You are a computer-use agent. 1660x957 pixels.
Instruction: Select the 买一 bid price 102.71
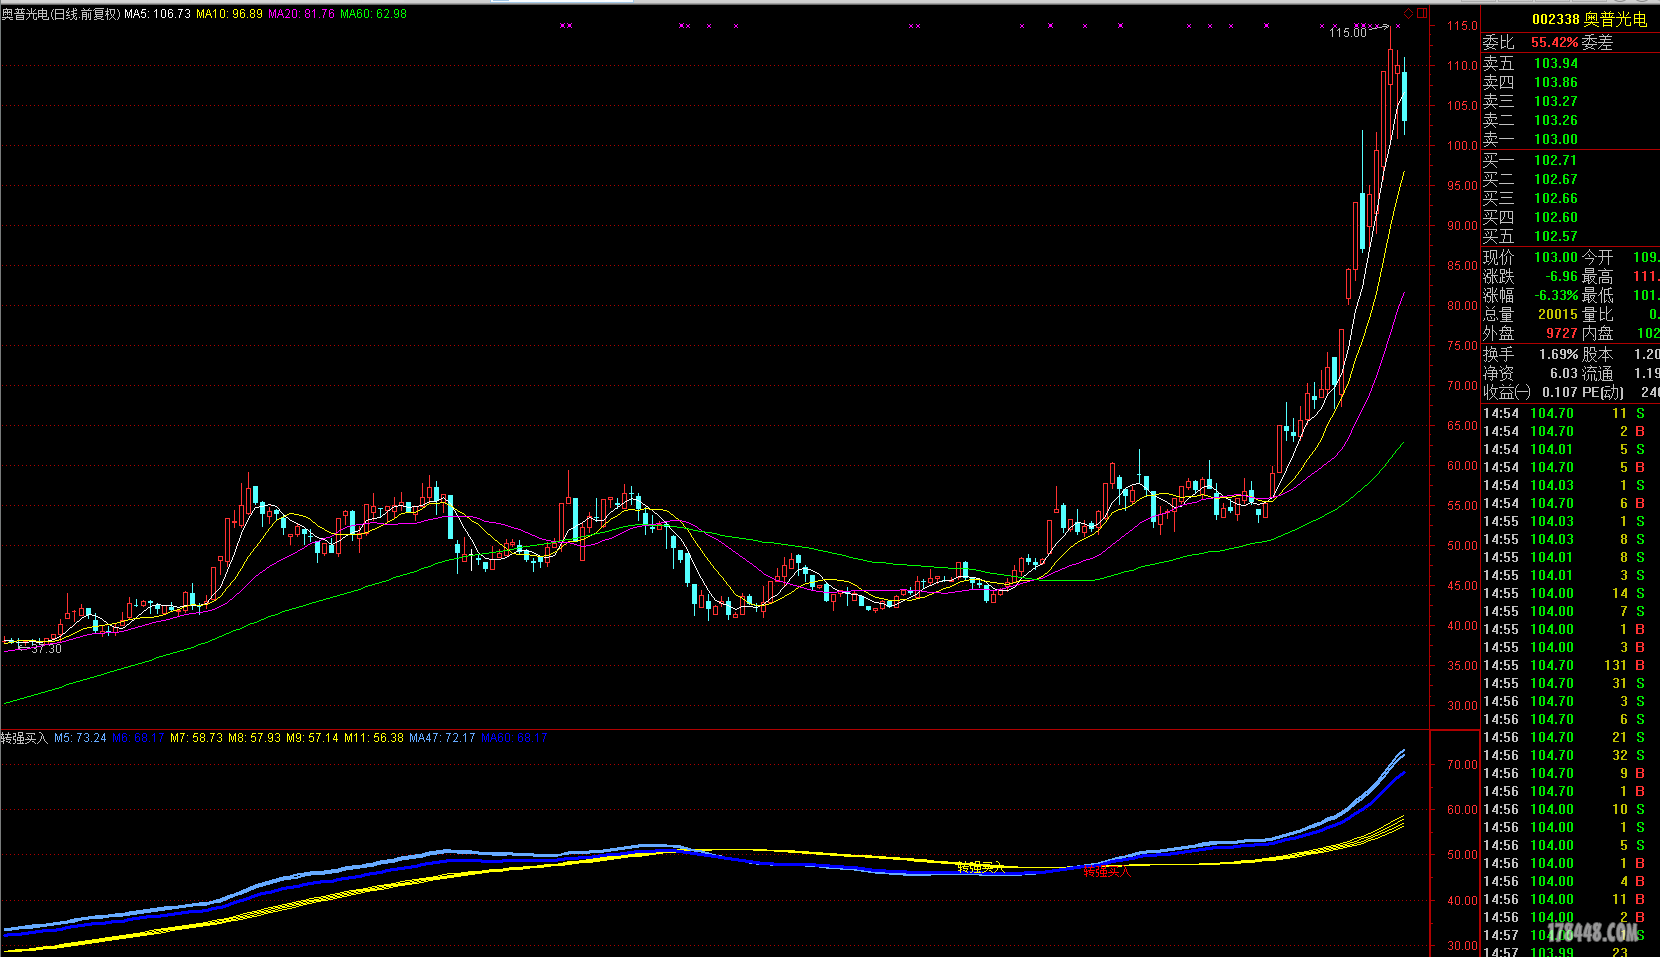(x=1555, y=160)
